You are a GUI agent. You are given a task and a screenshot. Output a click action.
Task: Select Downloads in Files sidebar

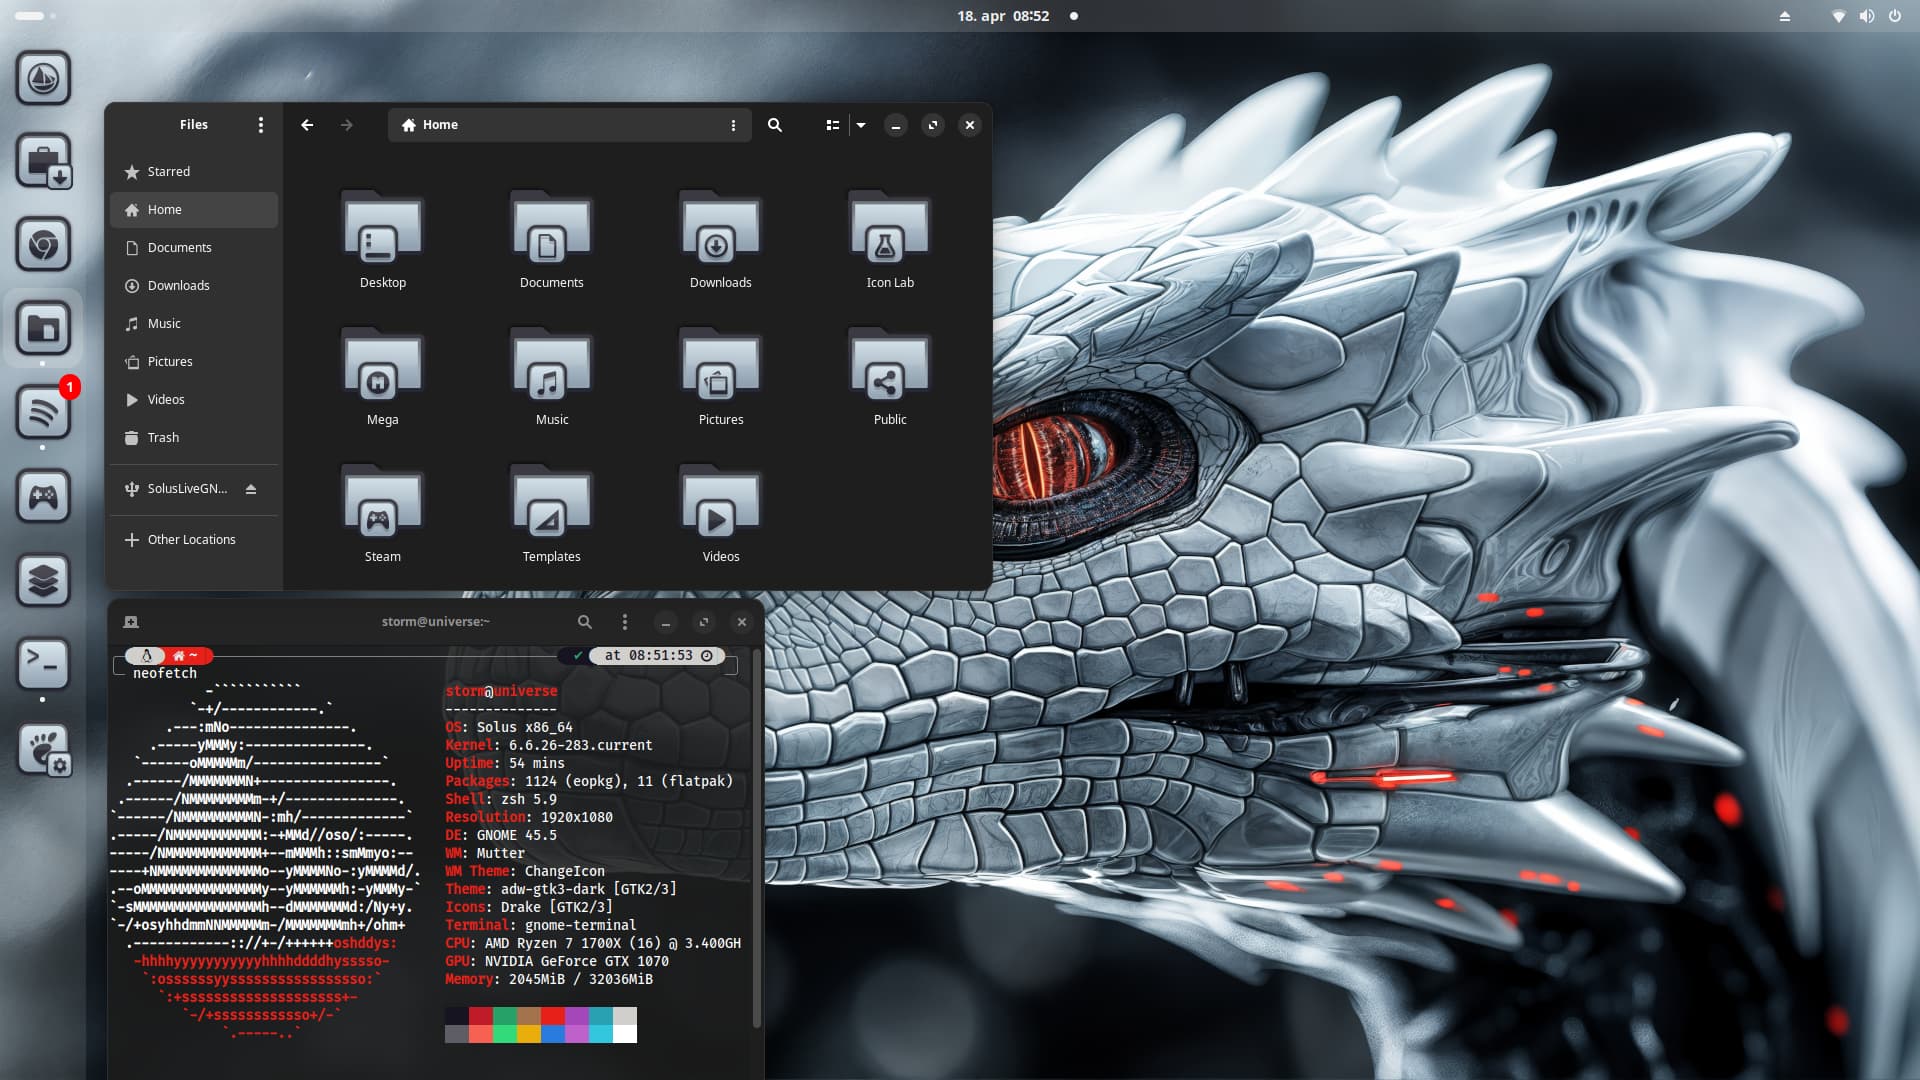pos(194,286)
